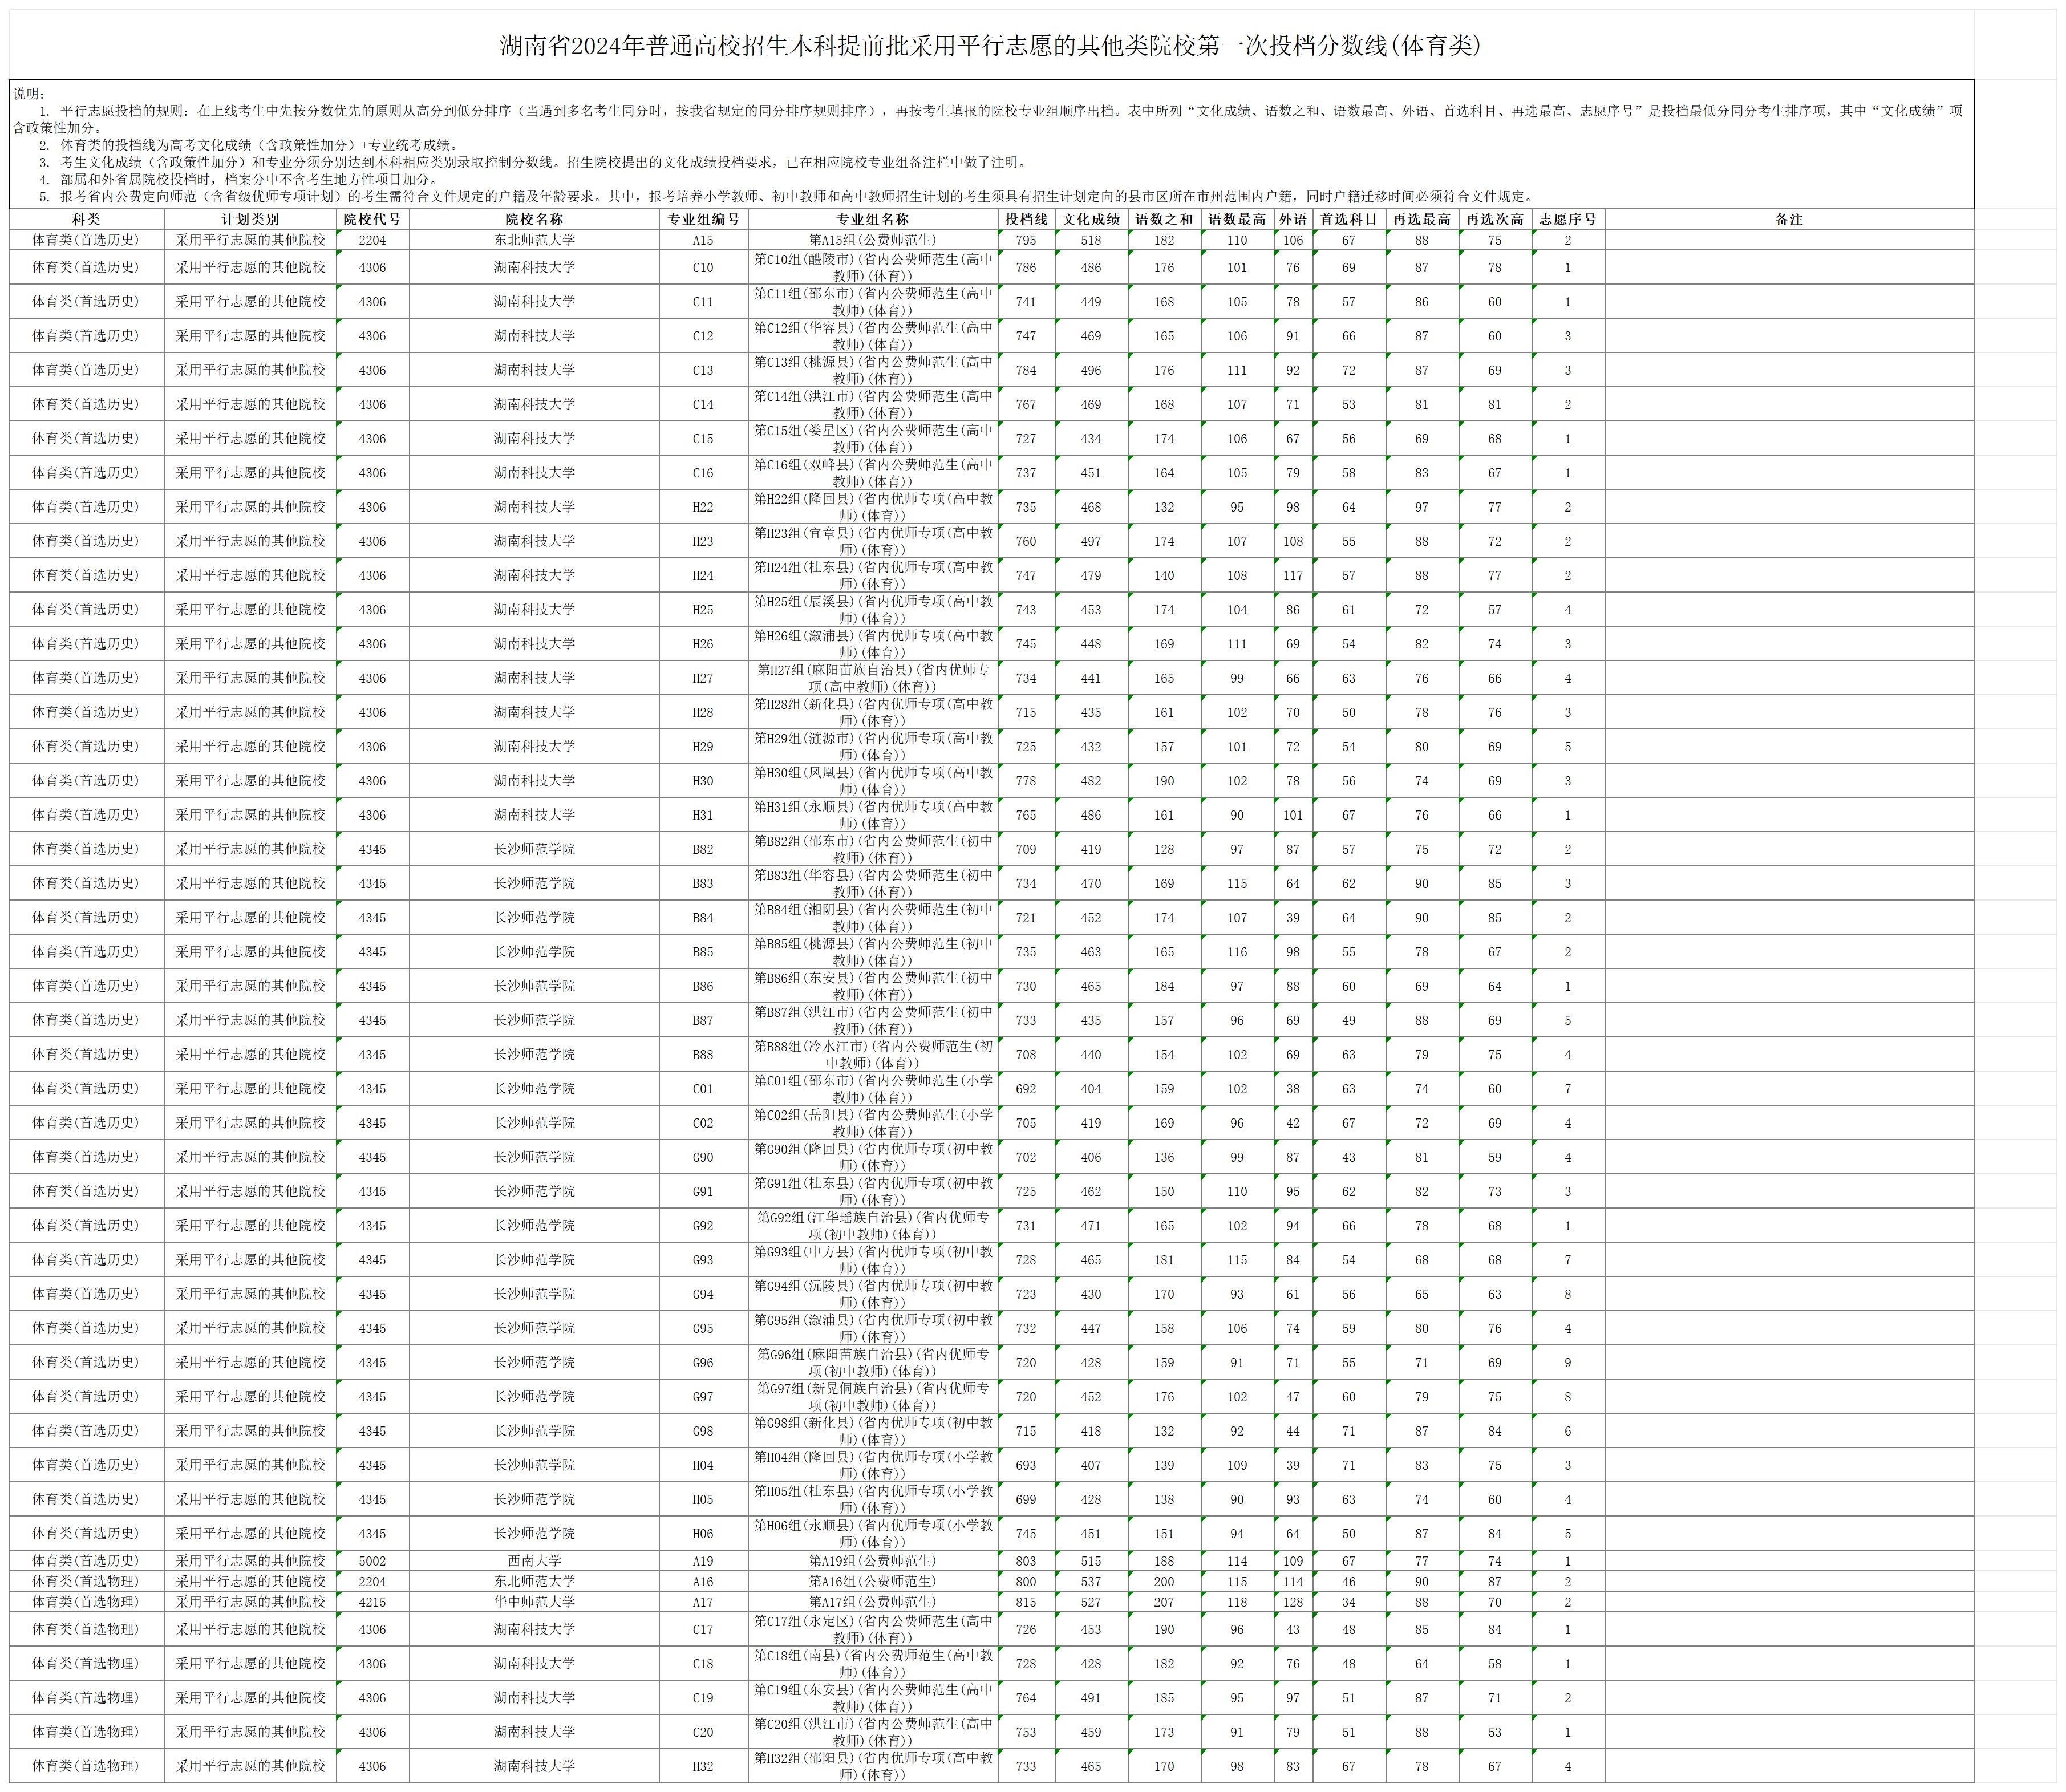Select 文化成绩 value 537 in the A16 row

pos(1091,1581)
